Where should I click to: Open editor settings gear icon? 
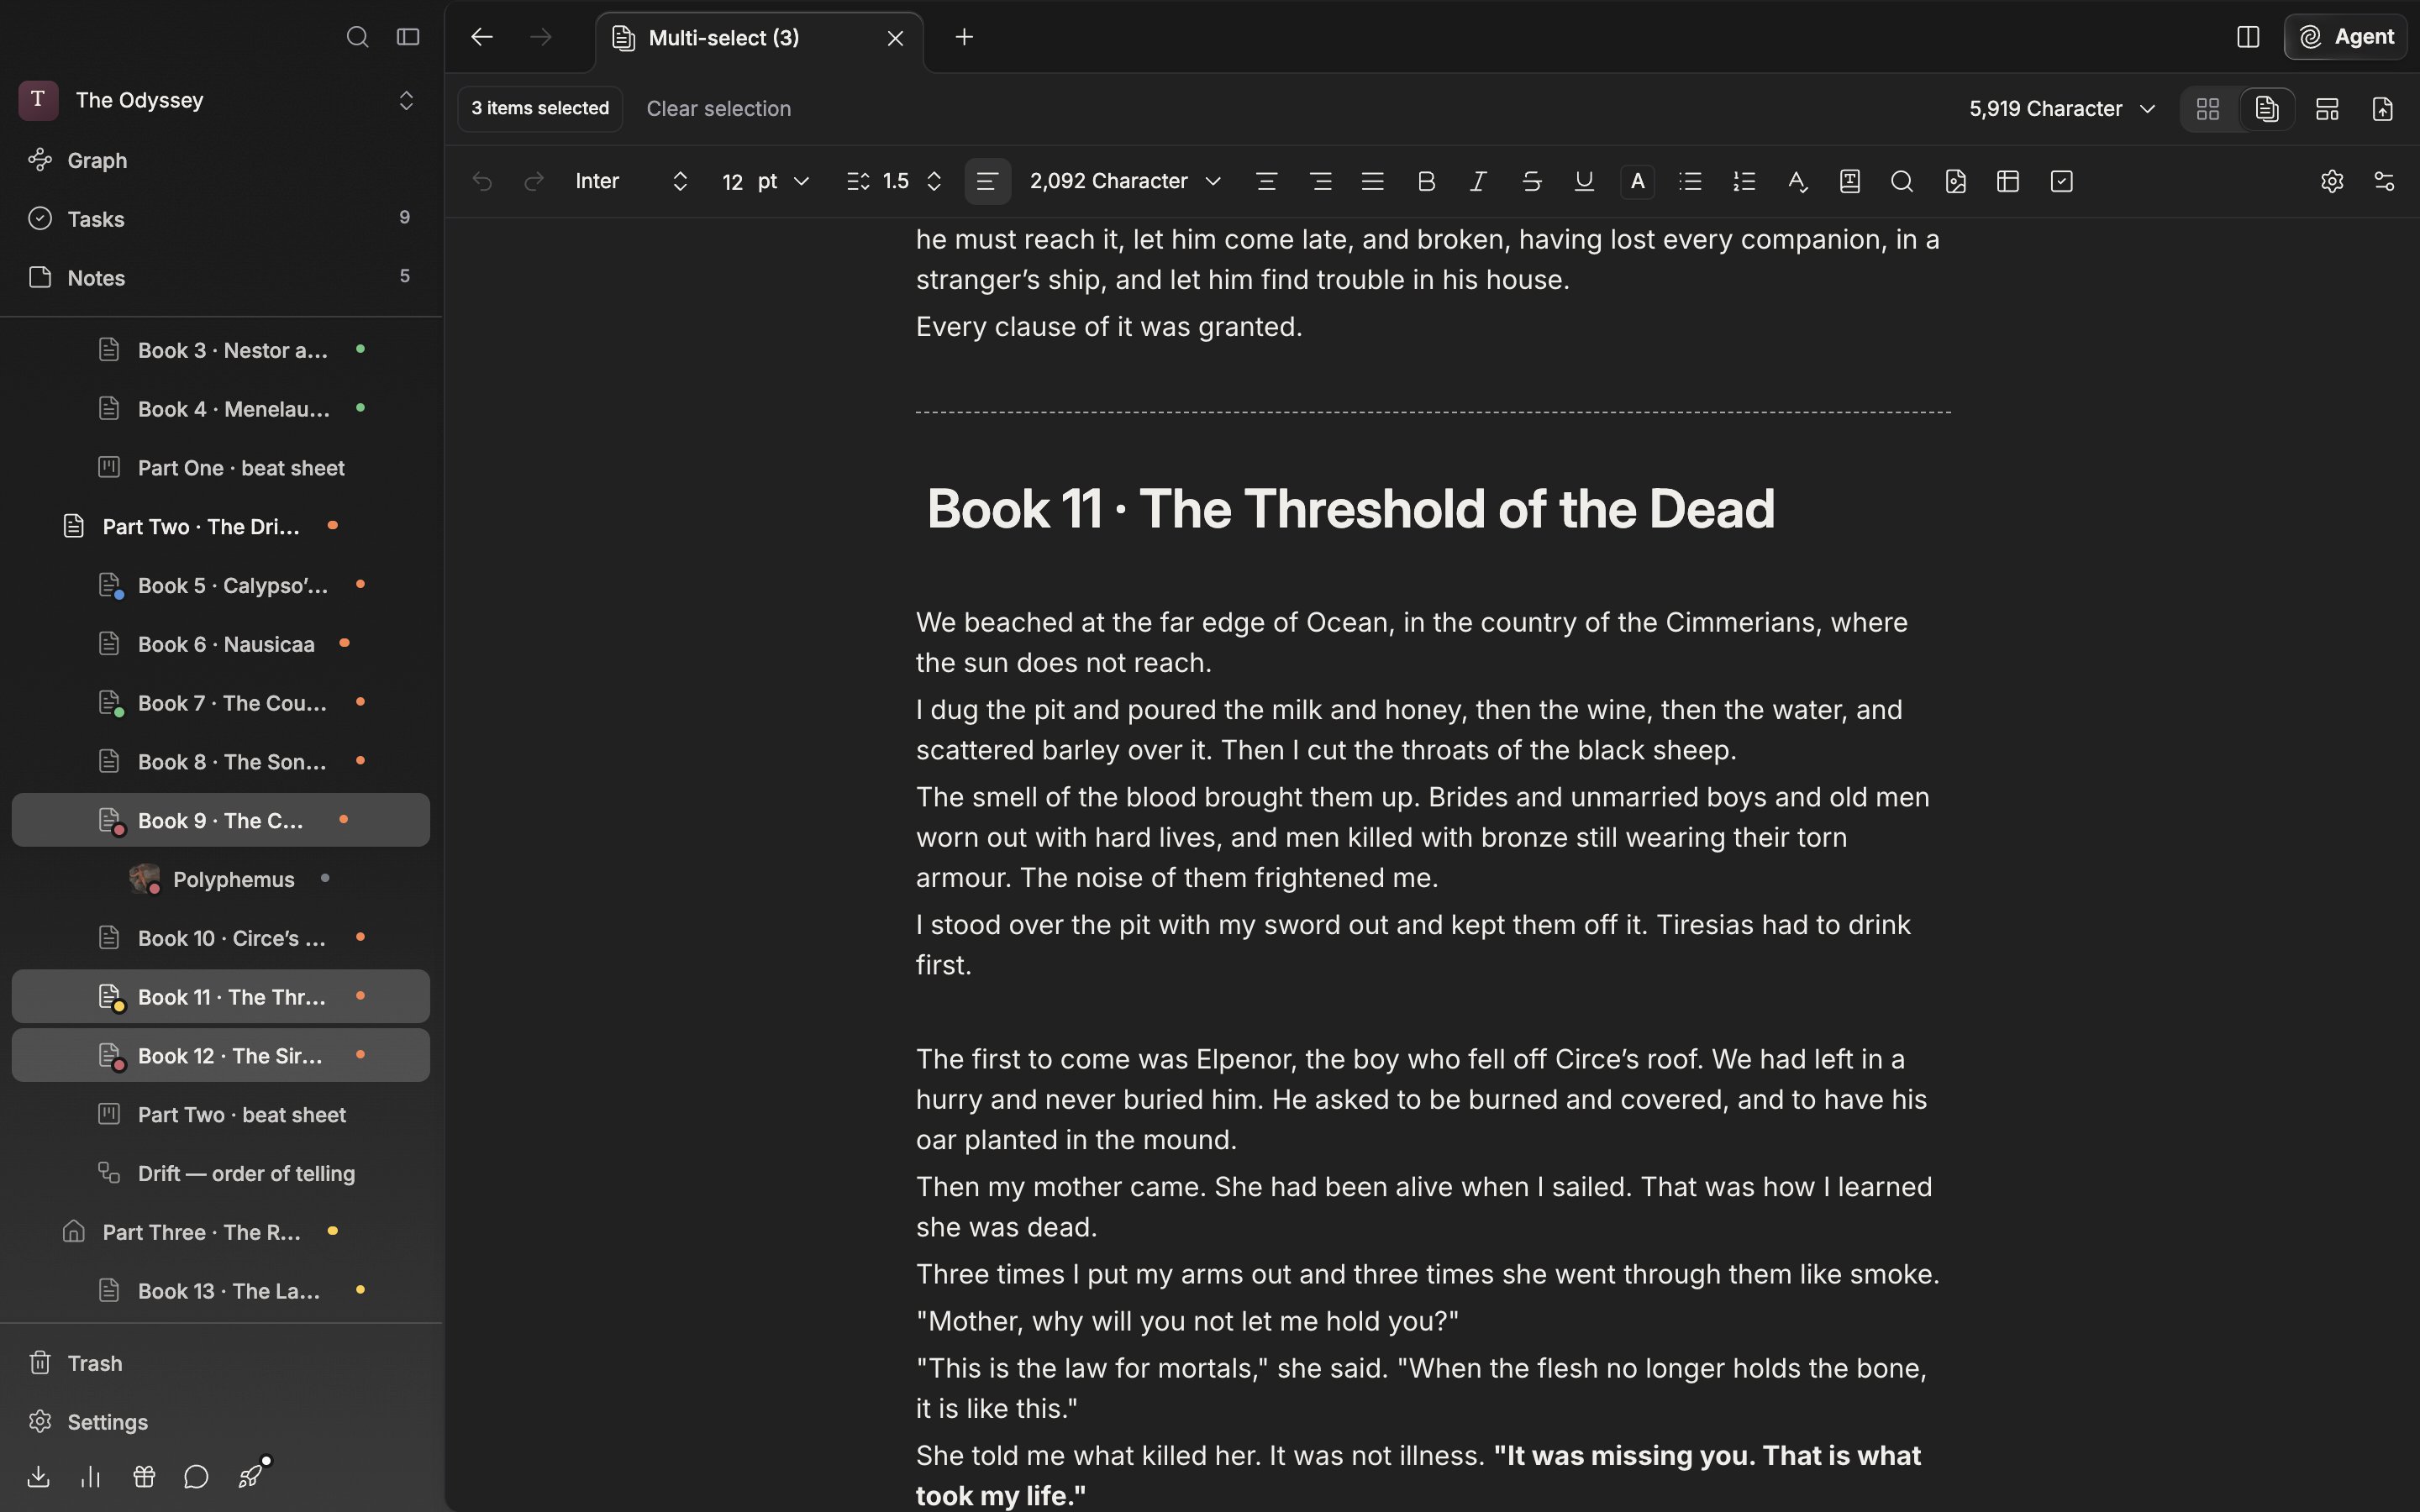click(x=2332, y=181)
